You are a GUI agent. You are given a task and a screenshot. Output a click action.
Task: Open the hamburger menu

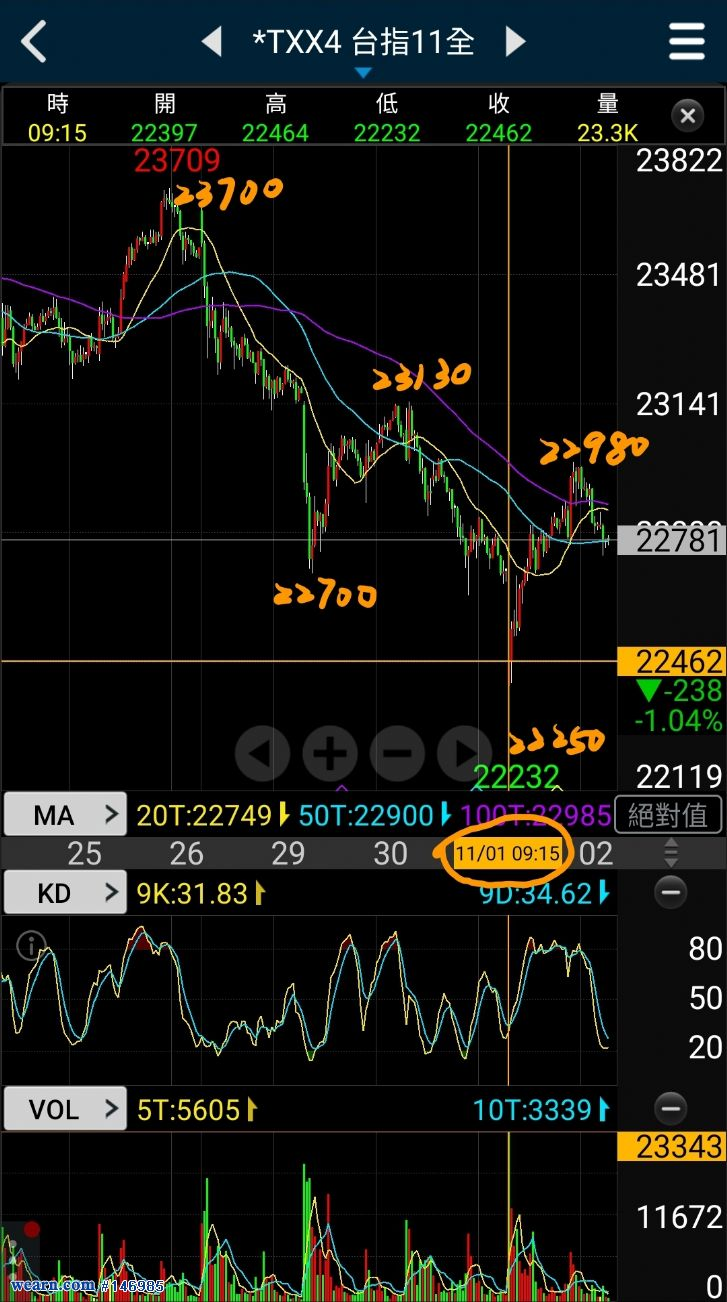point(688,42)
